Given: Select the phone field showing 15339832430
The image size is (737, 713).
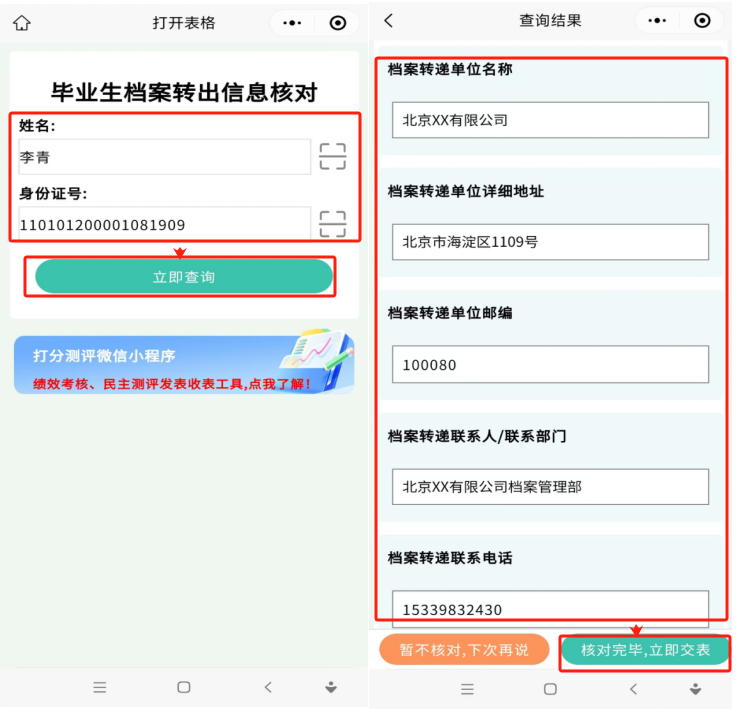Looking at the screenshot, I should (x=550, y=608).
